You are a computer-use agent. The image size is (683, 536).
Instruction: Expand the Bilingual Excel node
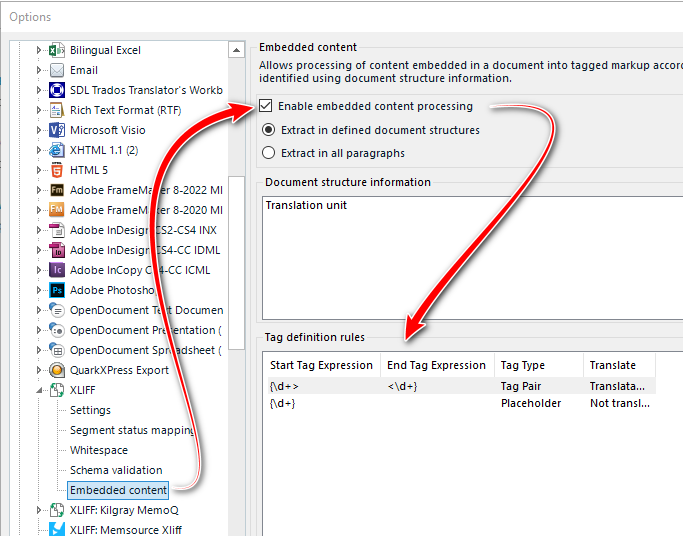tap(39, 50)
